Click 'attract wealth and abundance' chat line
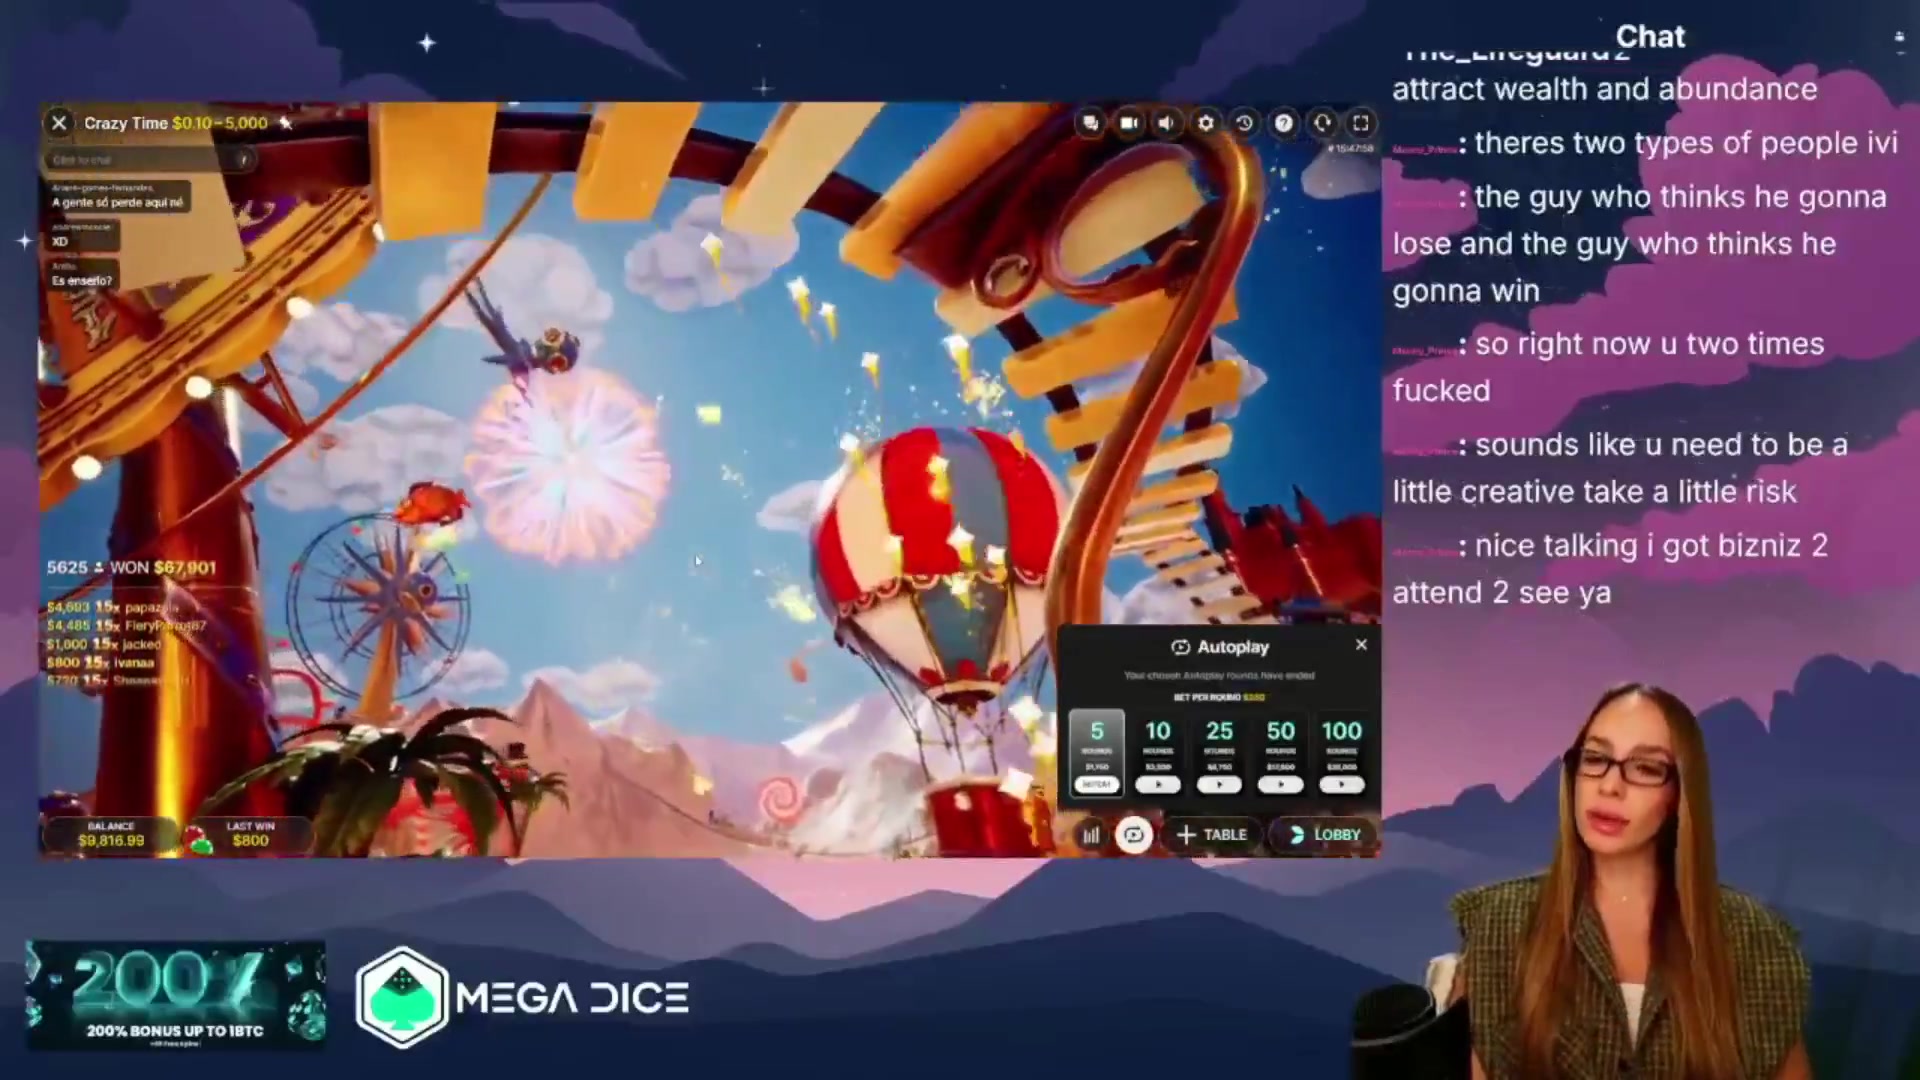This screenshot has height=1080, width=1920. (1604, 89)
